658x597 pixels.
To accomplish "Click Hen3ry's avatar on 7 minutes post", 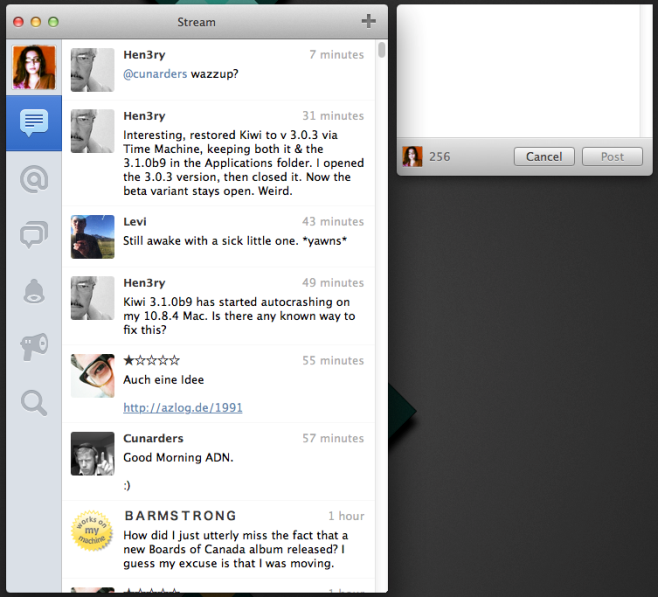I will point(92,70).
